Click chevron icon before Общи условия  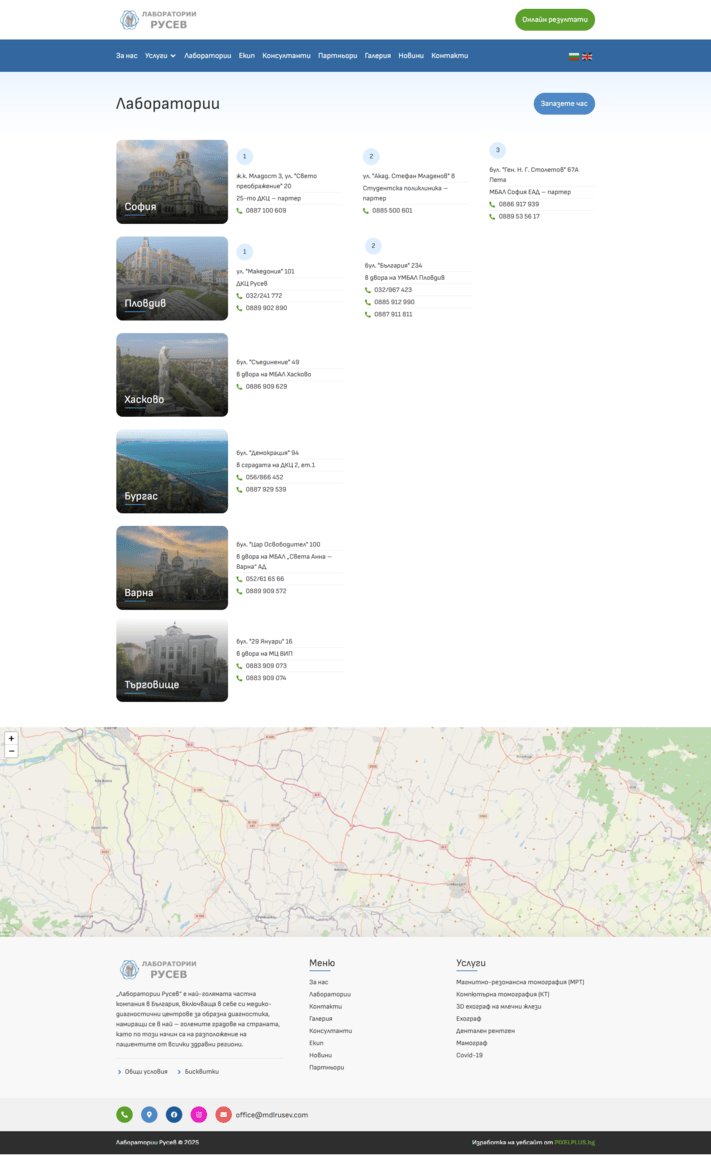tap(119, 1072)
